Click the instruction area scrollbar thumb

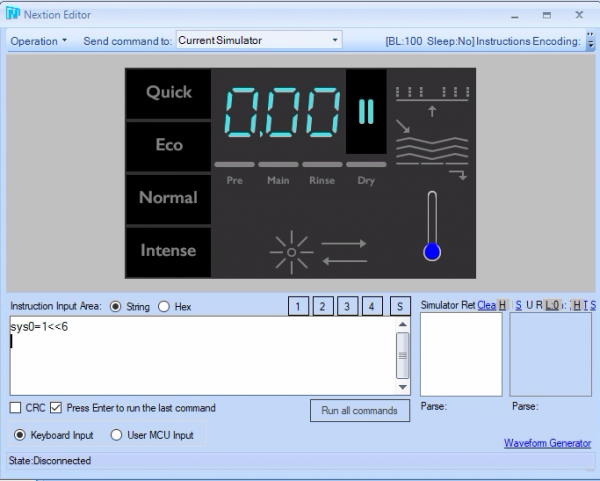403,355
